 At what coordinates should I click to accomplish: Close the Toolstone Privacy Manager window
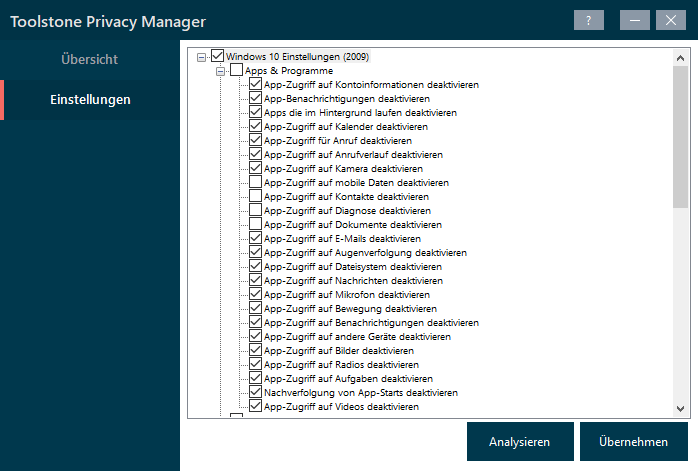(669, 20)
